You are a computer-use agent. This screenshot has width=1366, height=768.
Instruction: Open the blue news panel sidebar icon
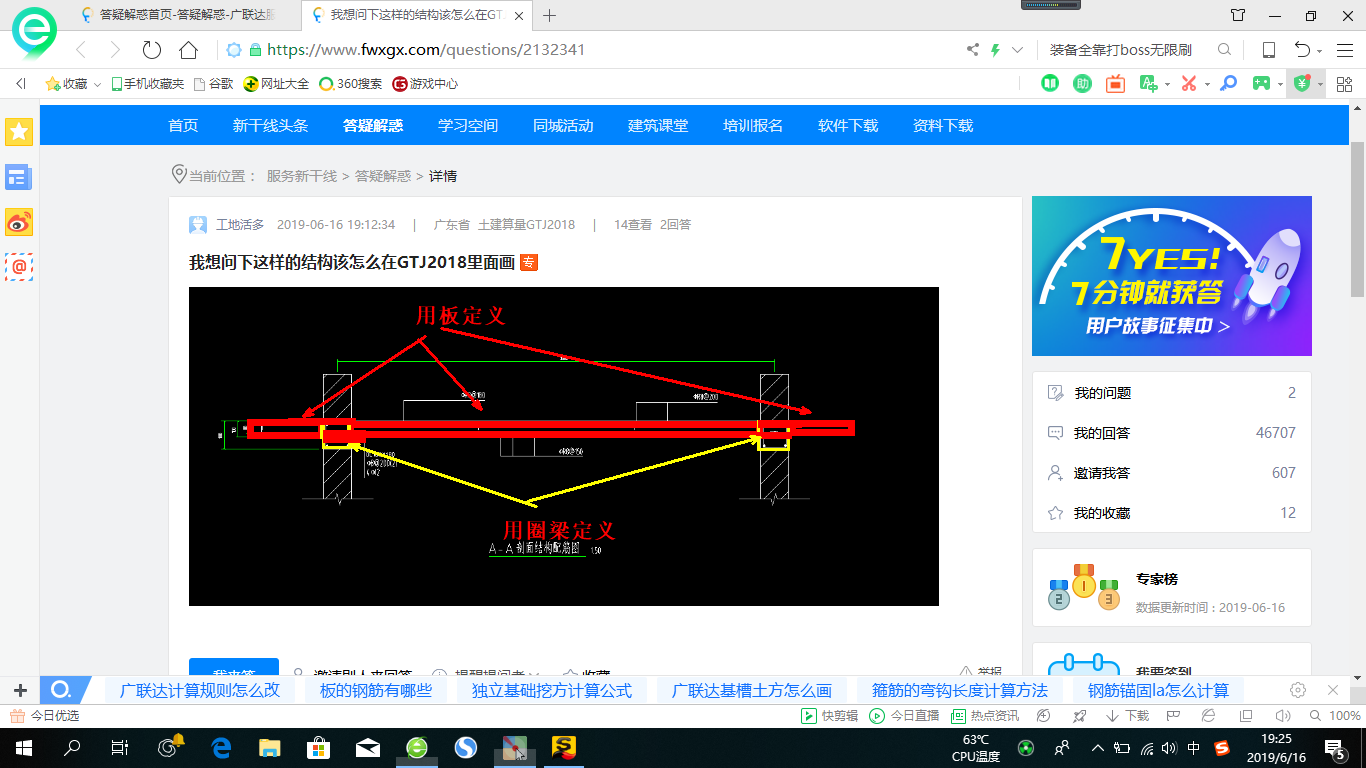point(19,177)
